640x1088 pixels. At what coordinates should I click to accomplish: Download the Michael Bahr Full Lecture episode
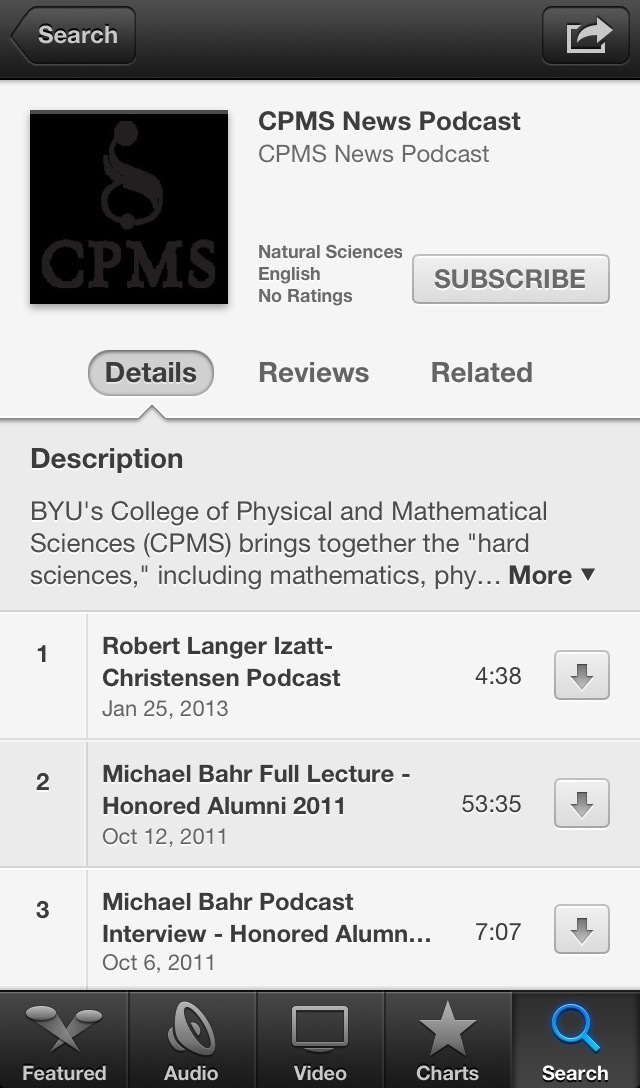pos(582,804)
